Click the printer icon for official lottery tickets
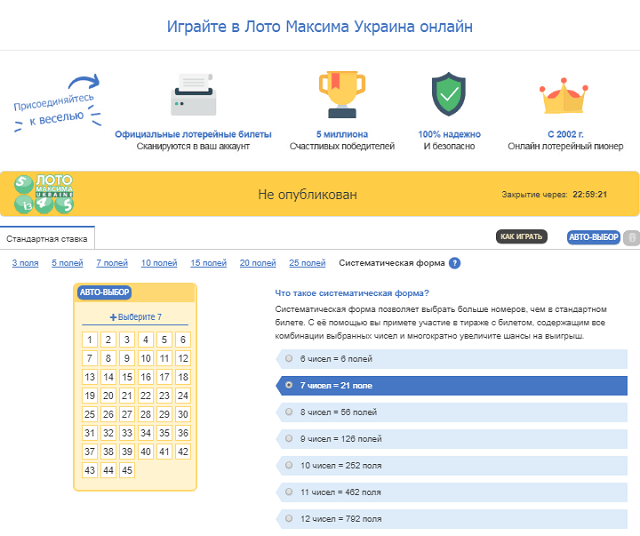Screen dimensions: 640x536 [193, 95]
